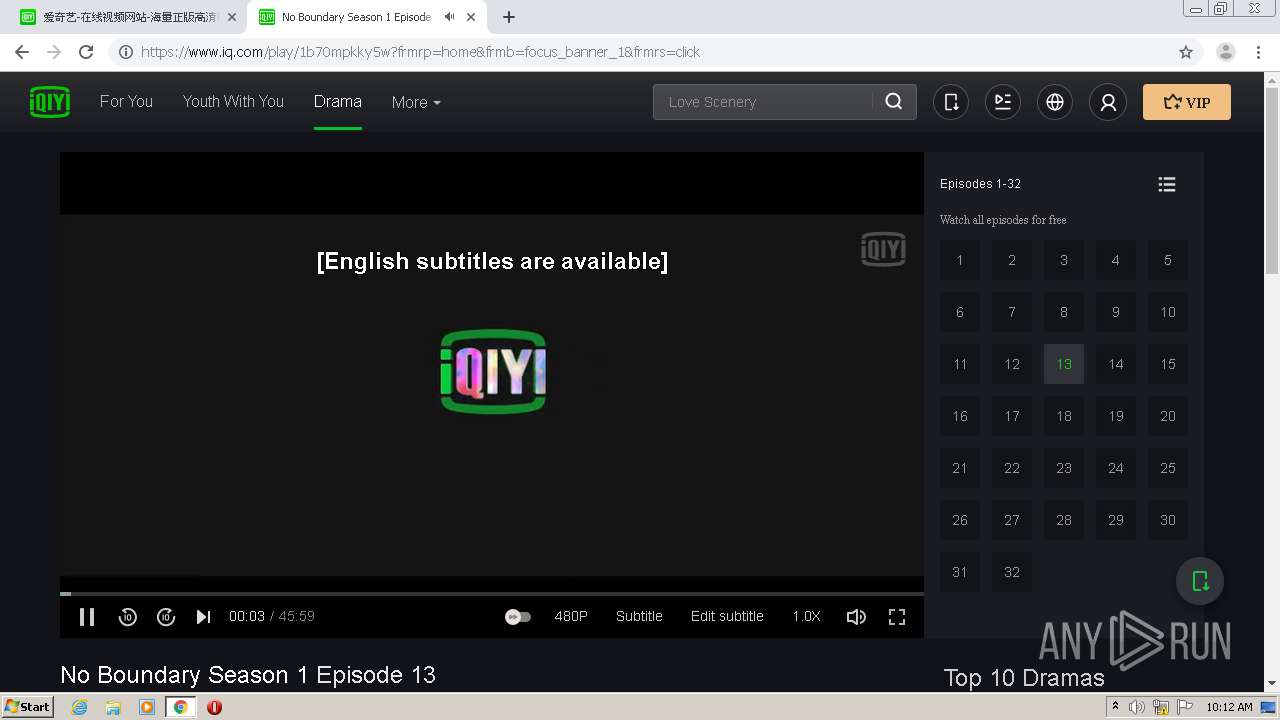The height and width of the screenshot is (720, 1280).
Task: Open the language globe selector
Action: (1055, 102)
